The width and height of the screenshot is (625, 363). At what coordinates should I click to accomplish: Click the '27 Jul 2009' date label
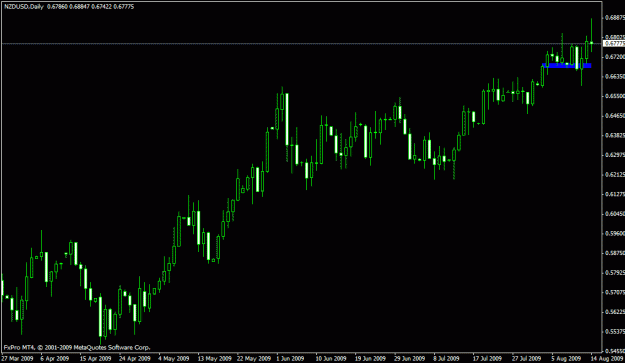click(x=527, y=358)
